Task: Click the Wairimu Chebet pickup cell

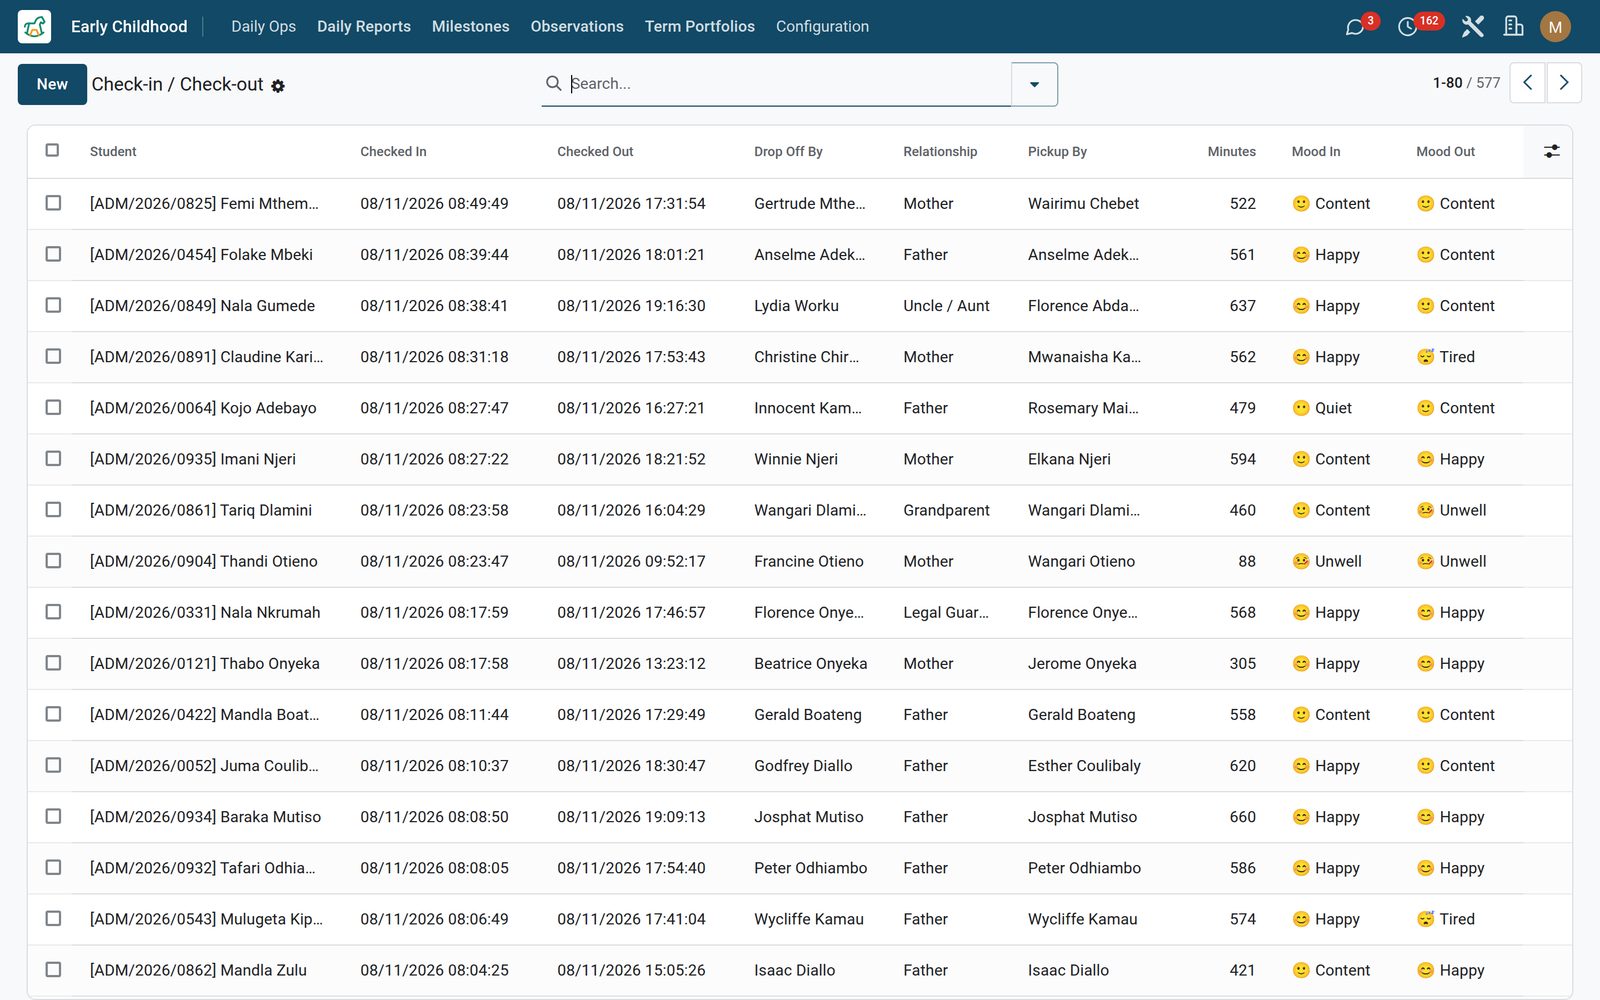Action: pyautogui.click(x=1083, y=203)
